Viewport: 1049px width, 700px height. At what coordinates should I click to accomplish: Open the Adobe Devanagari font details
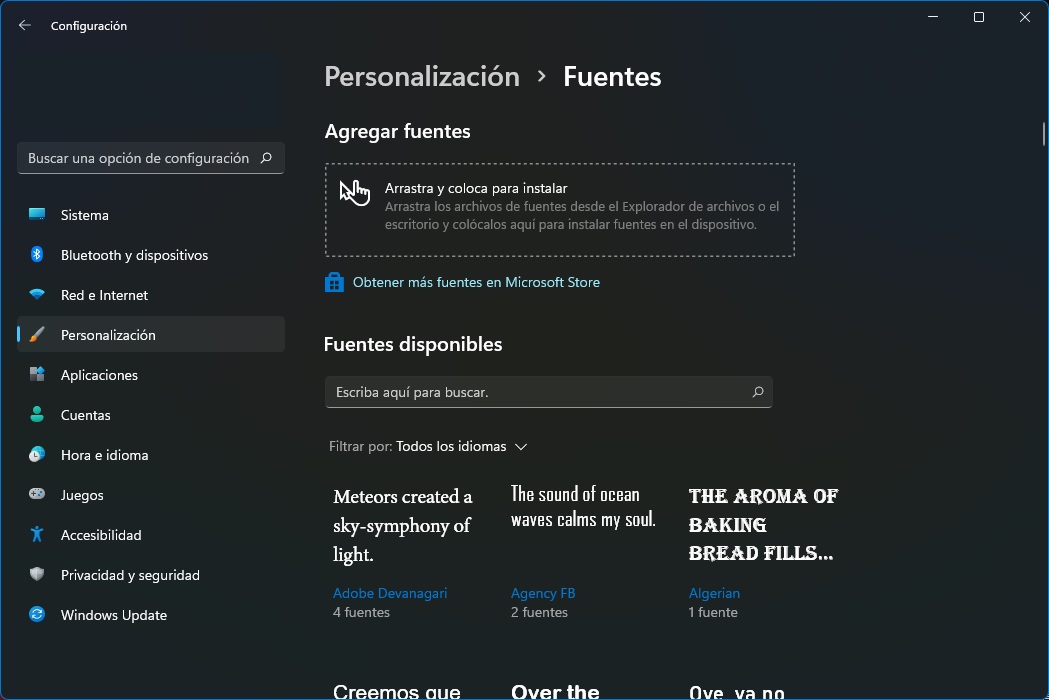[390, 593]
